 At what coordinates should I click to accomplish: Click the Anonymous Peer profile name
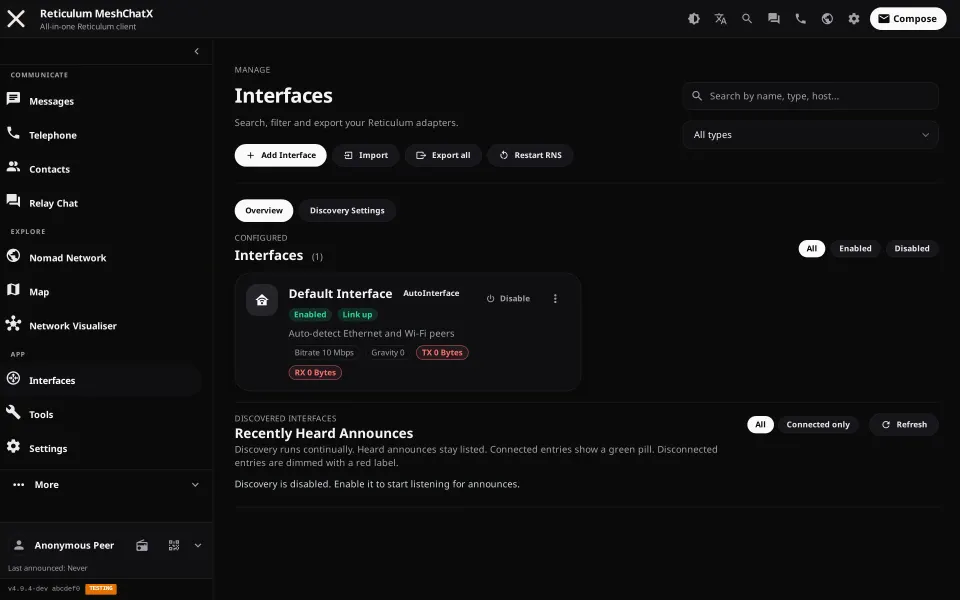coord(74,545)
